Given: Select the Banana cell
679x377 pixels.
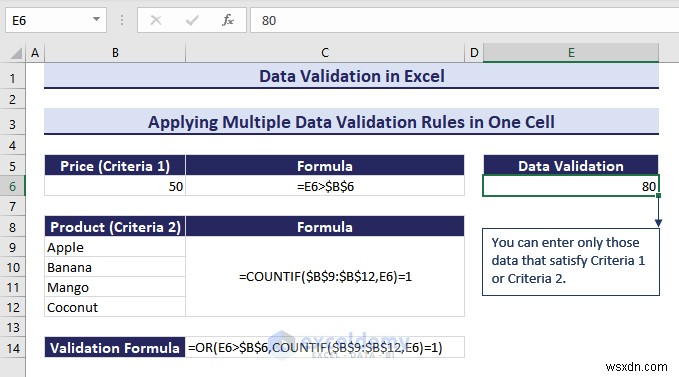Looking at the screenshot, I should click(115, 267).
